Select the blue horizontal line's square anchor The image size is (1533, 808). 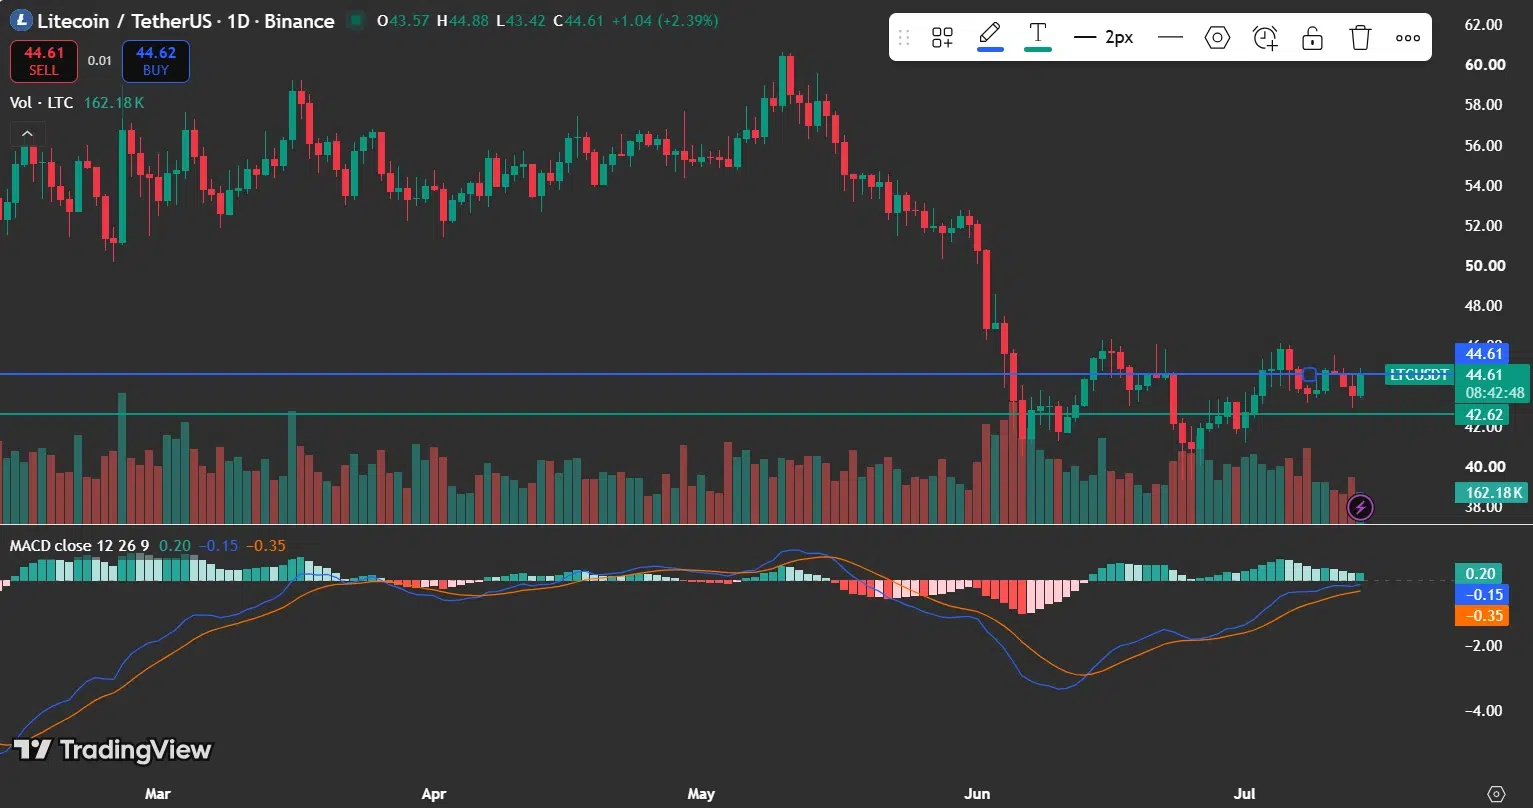tap(1310, 374)
